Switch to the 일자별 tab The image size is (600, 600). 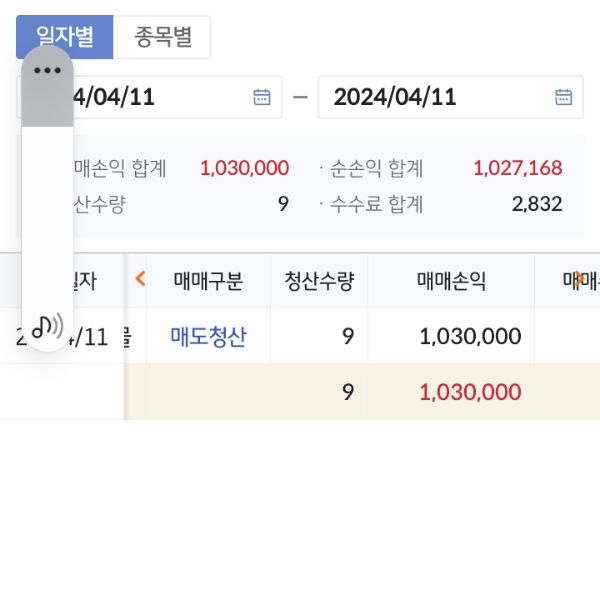pyautogui.click(x=65, y=37)
